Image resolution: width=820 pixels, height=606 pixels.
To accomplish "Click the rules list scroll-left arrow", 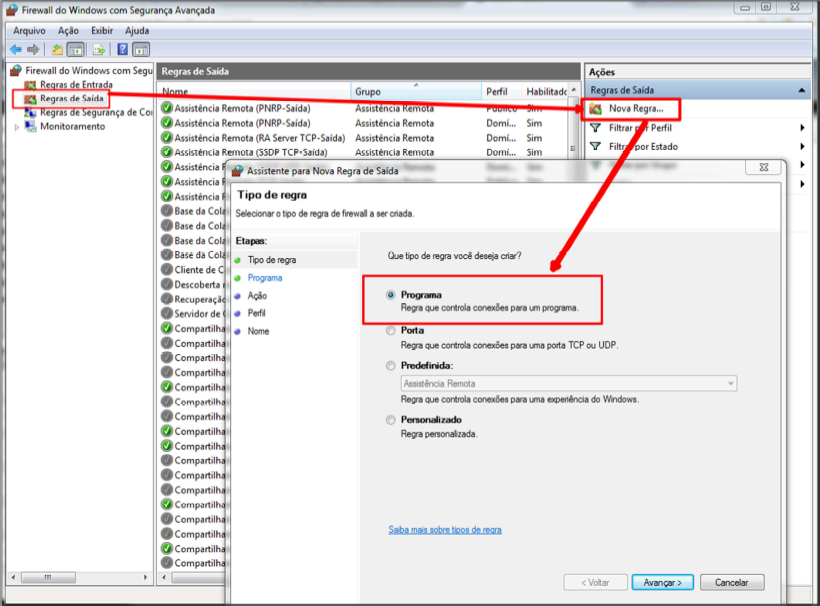I will tap(164, 577).
